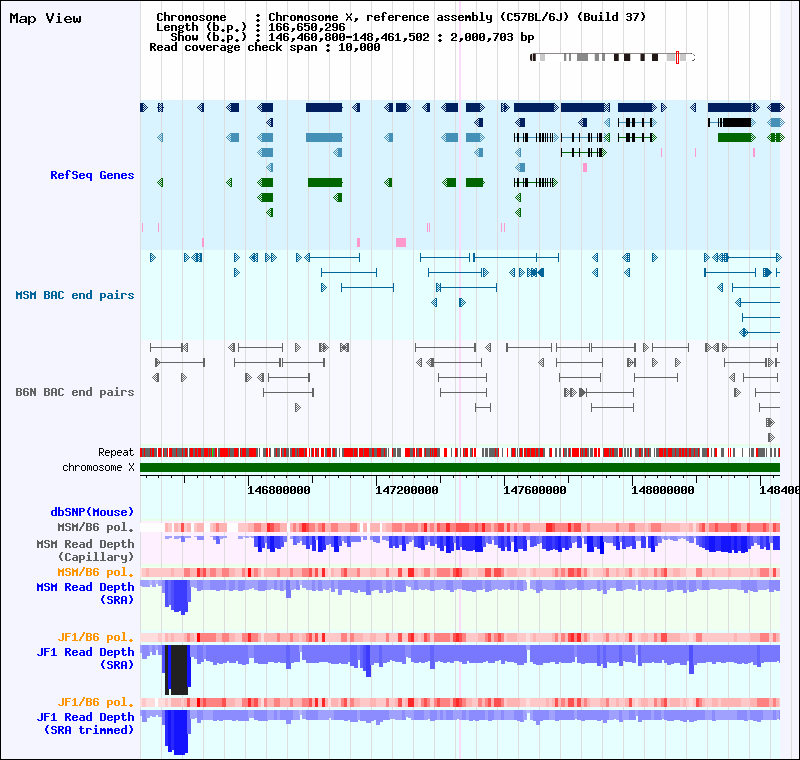Click the chromosome Length value 166,650,296

(307, 27)
